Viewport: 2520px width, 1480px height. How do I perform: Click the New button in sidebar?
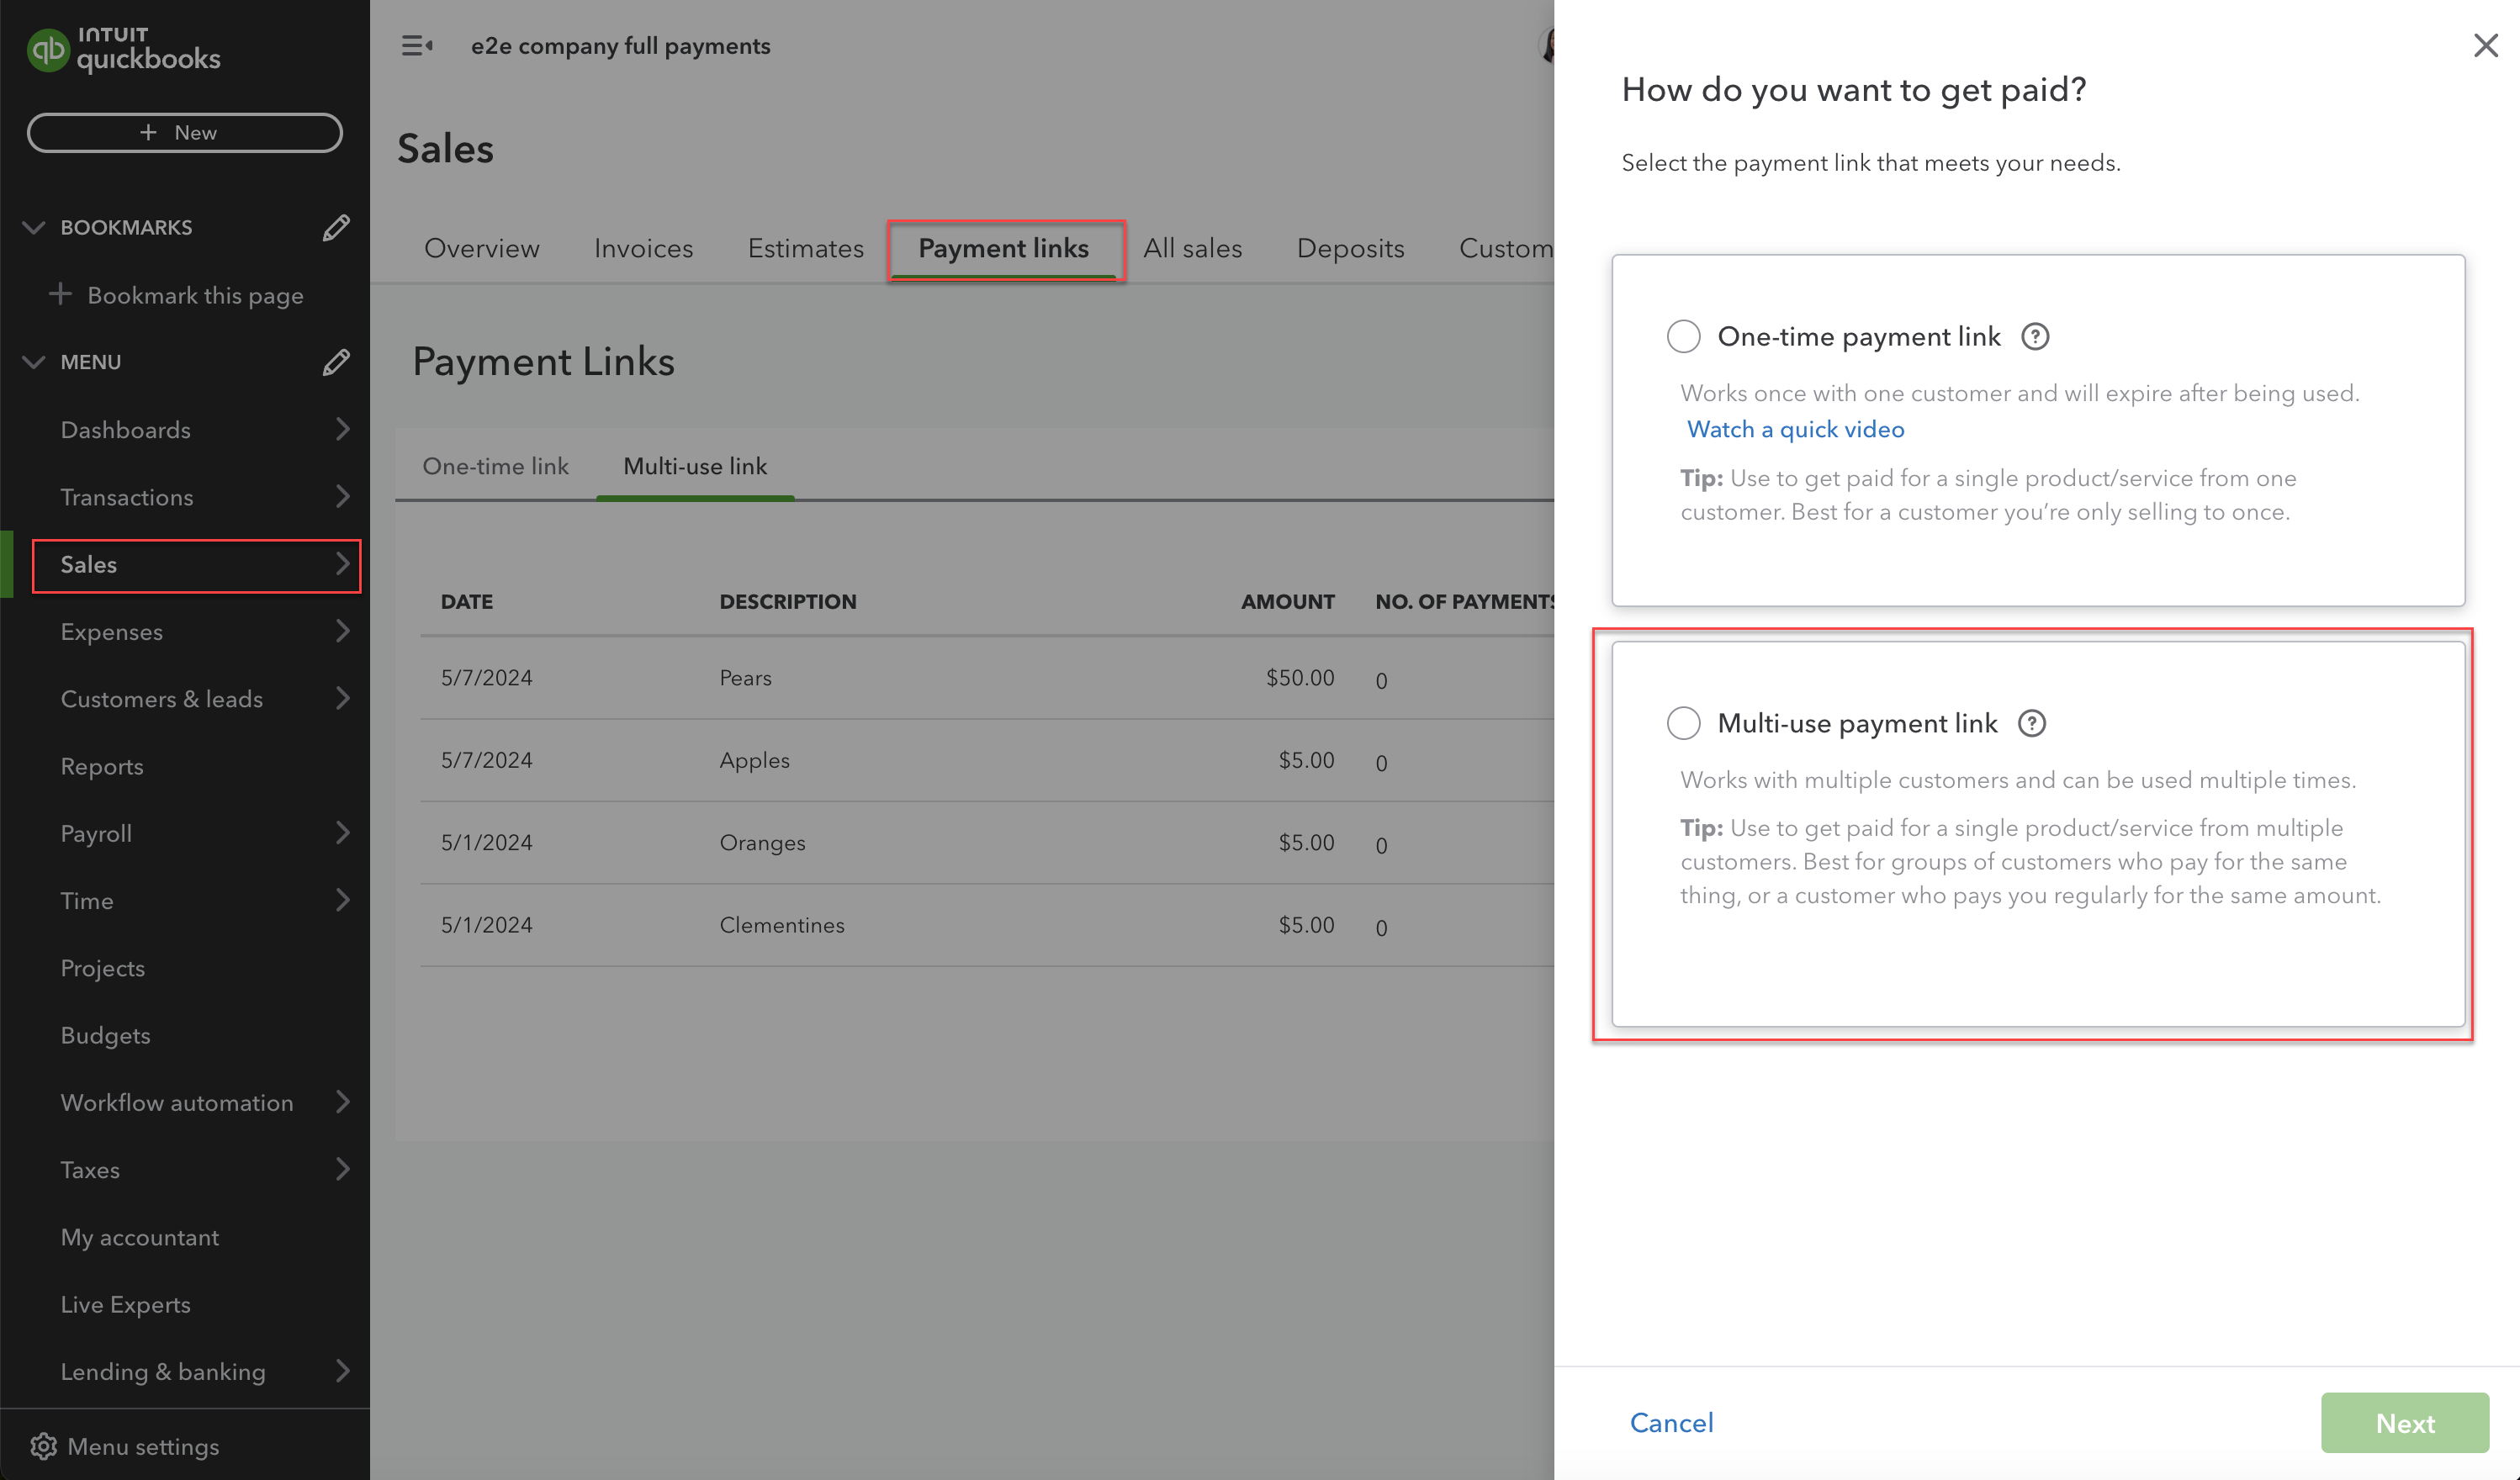184,133
